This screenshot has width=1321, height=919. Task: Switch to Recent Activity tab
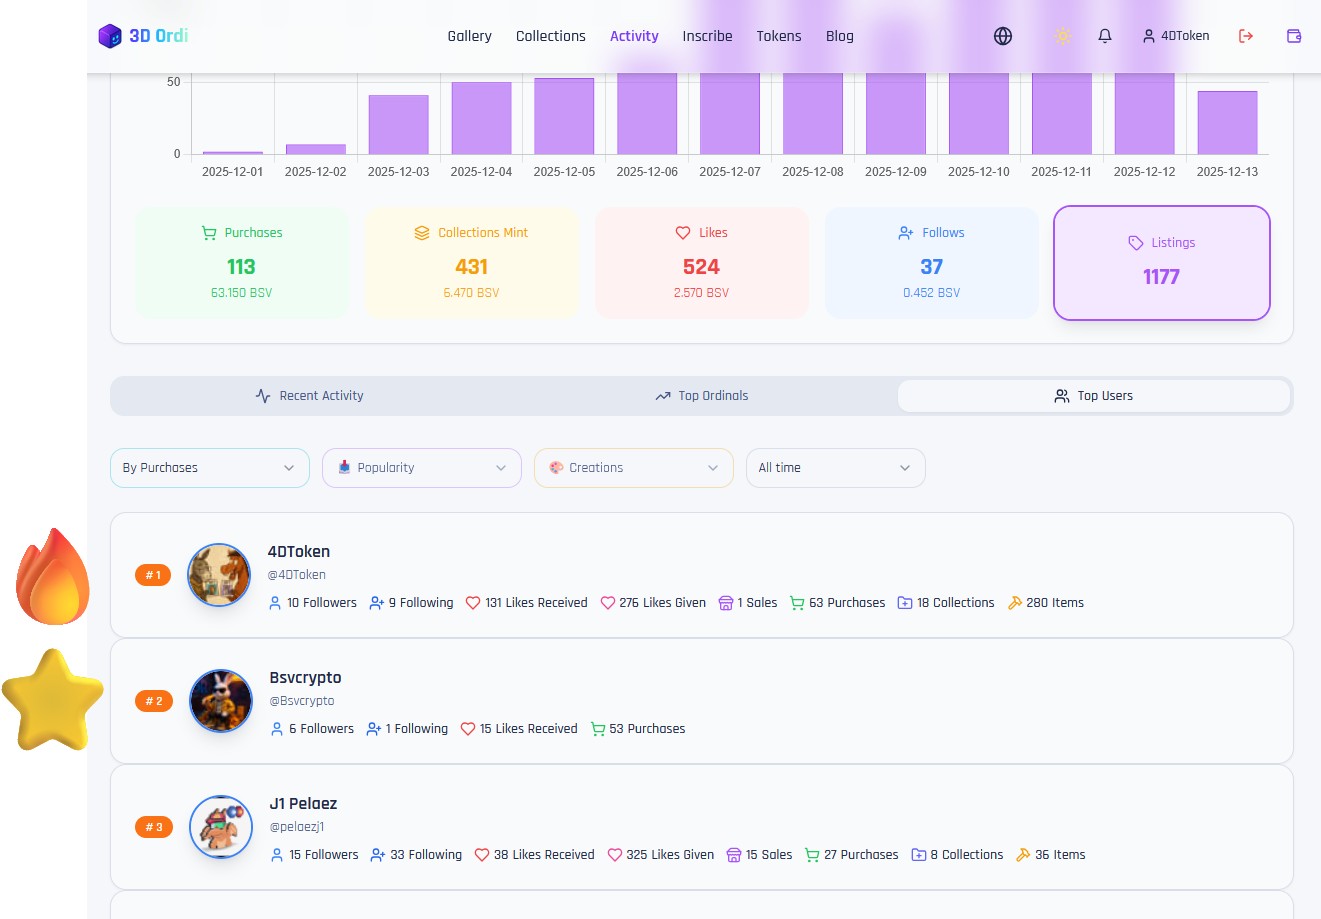point(309,396)
